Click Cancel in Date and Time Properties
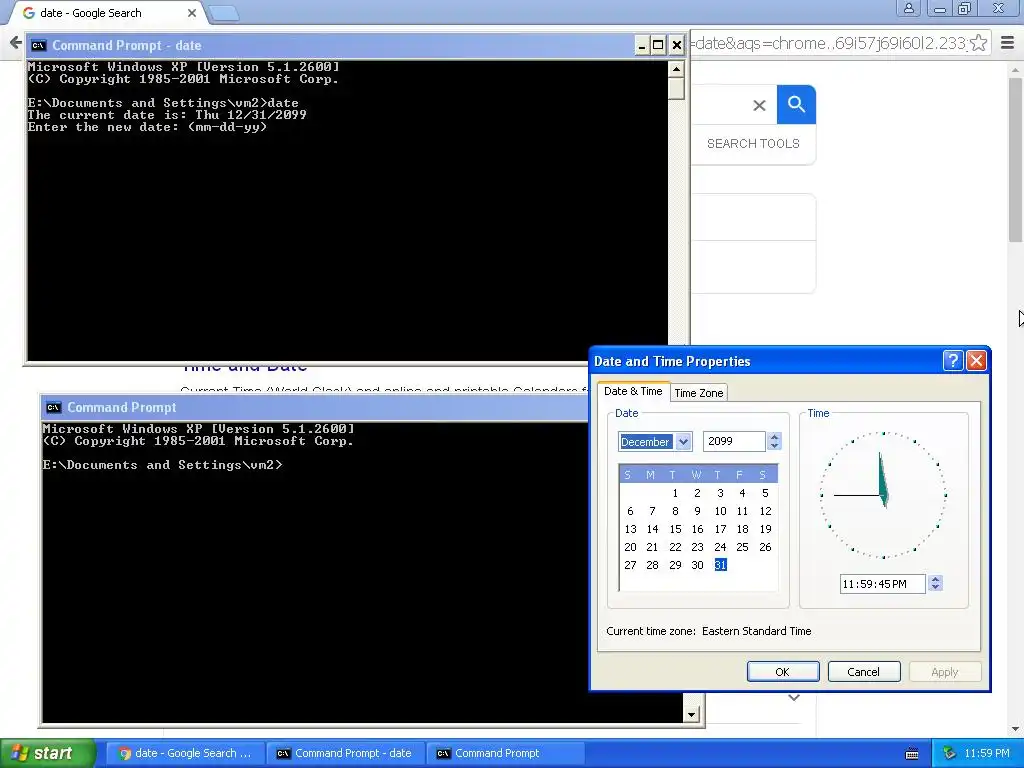 coord(863,671)
